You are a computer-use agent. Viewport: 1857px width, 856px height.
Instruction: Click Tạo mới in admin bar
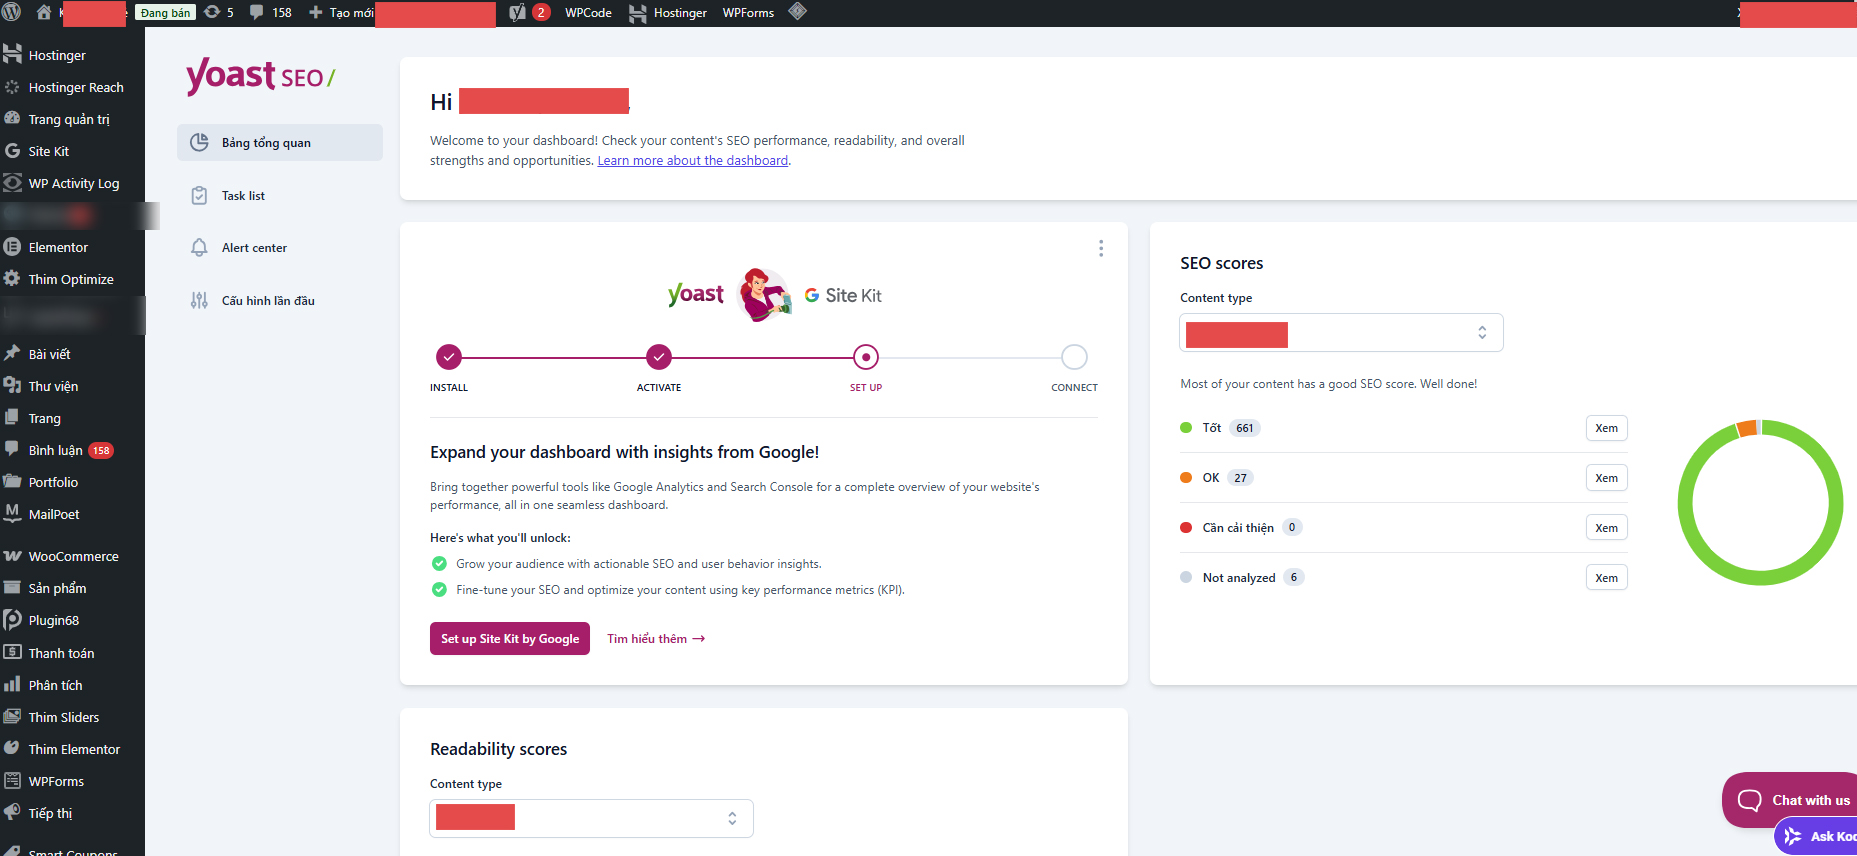tap(341, 12)
